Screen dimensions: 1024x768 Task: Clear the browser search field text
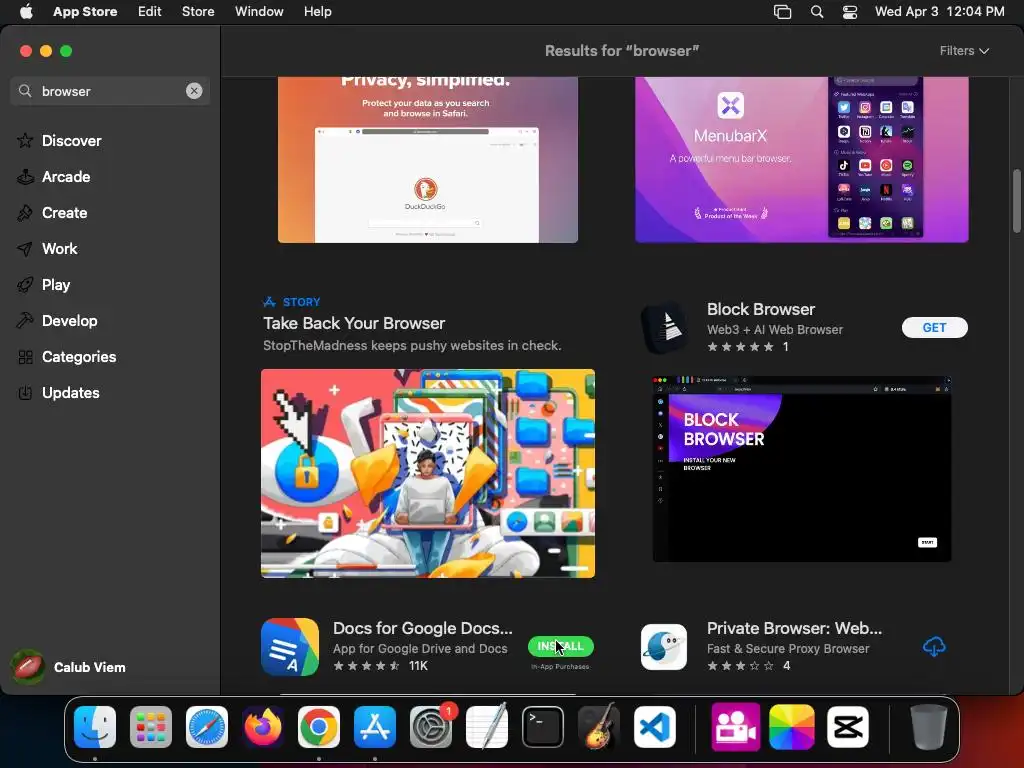point(194,91)
